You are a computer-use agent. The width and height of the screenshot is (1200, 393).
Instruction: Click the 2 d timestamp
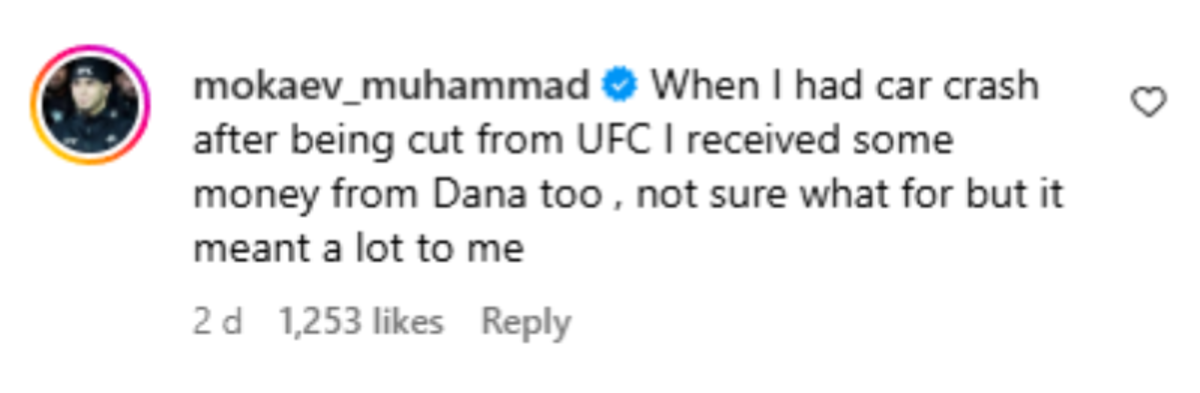[217, 322]
